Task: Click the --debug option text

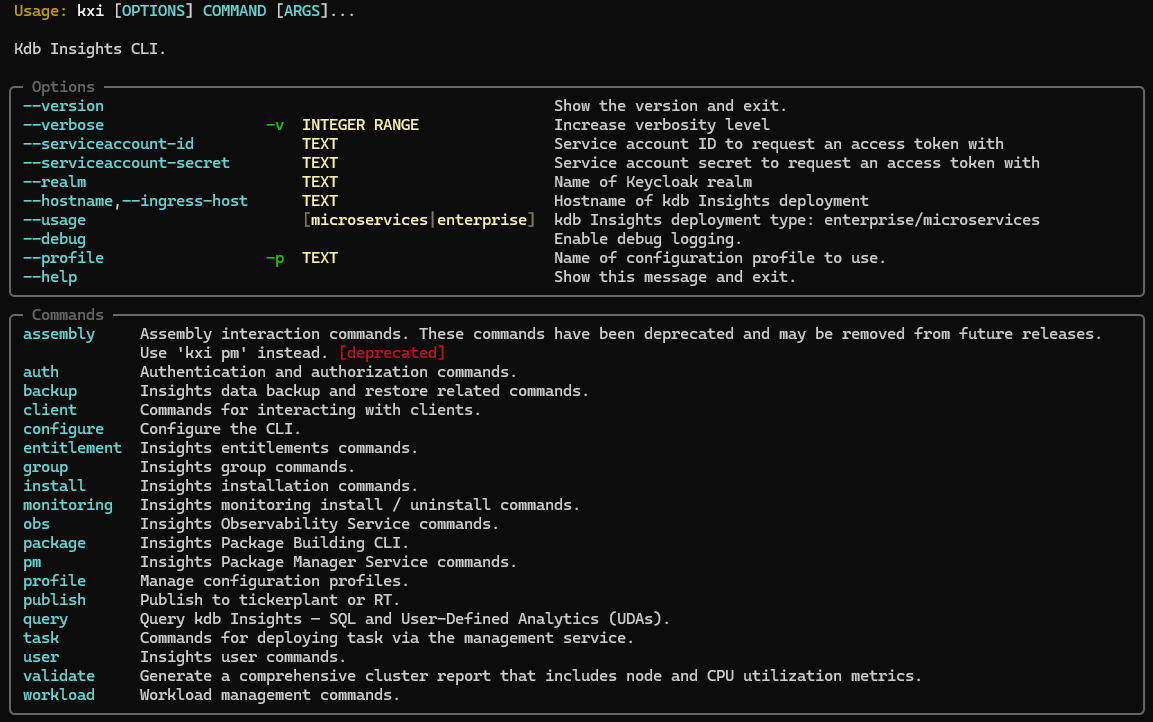Action: 54,240
